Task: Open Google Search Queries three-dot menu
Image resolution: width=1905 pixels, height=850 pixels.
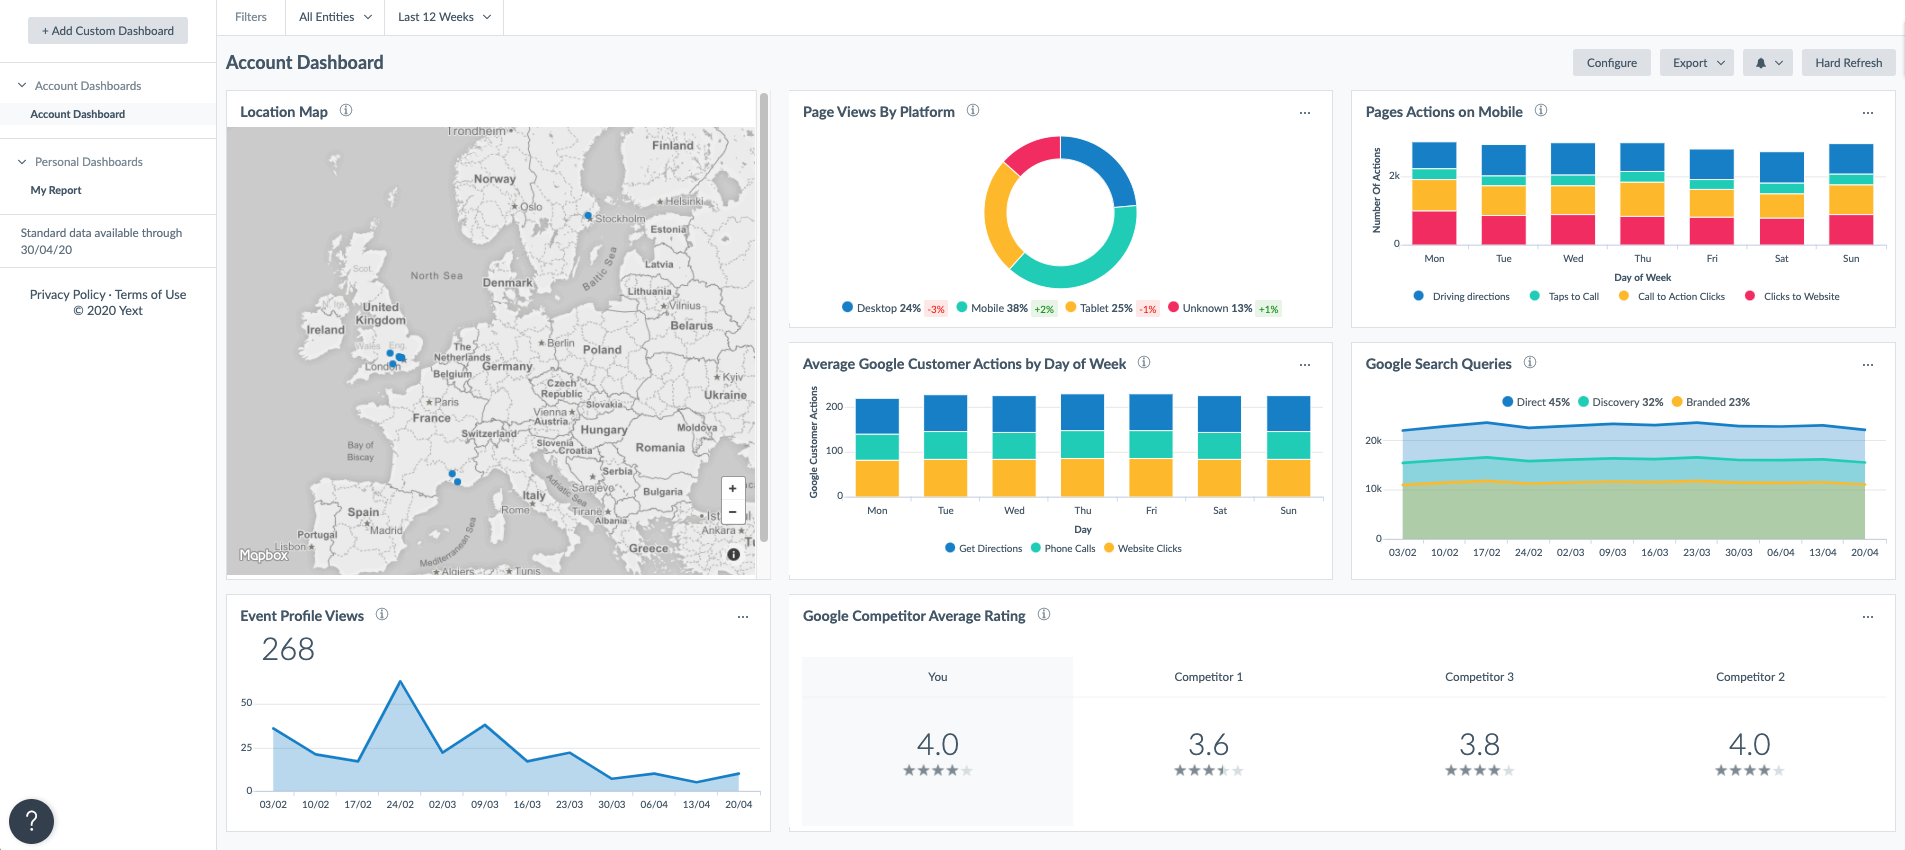Action: (1867, 365)
